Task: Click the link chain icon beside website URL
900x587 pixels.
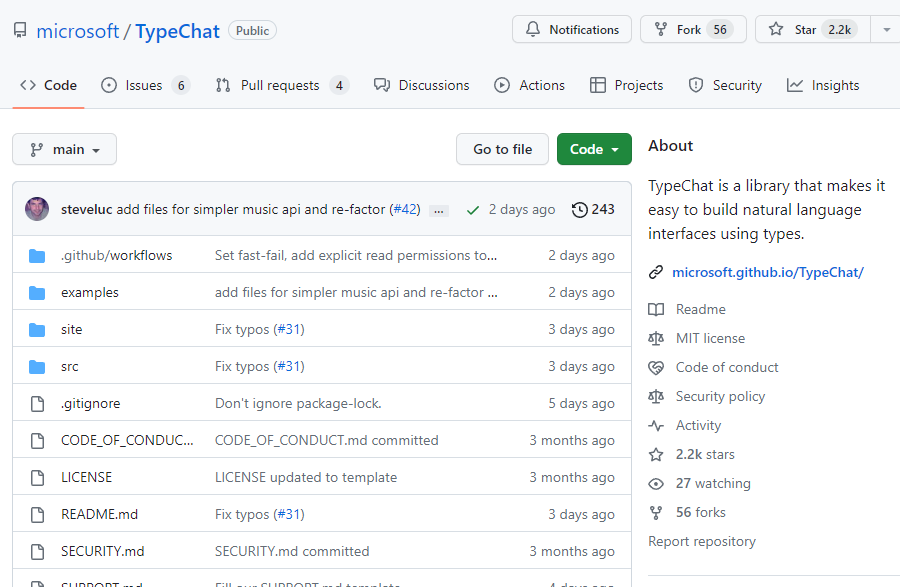Action: (x=655, y=272)
